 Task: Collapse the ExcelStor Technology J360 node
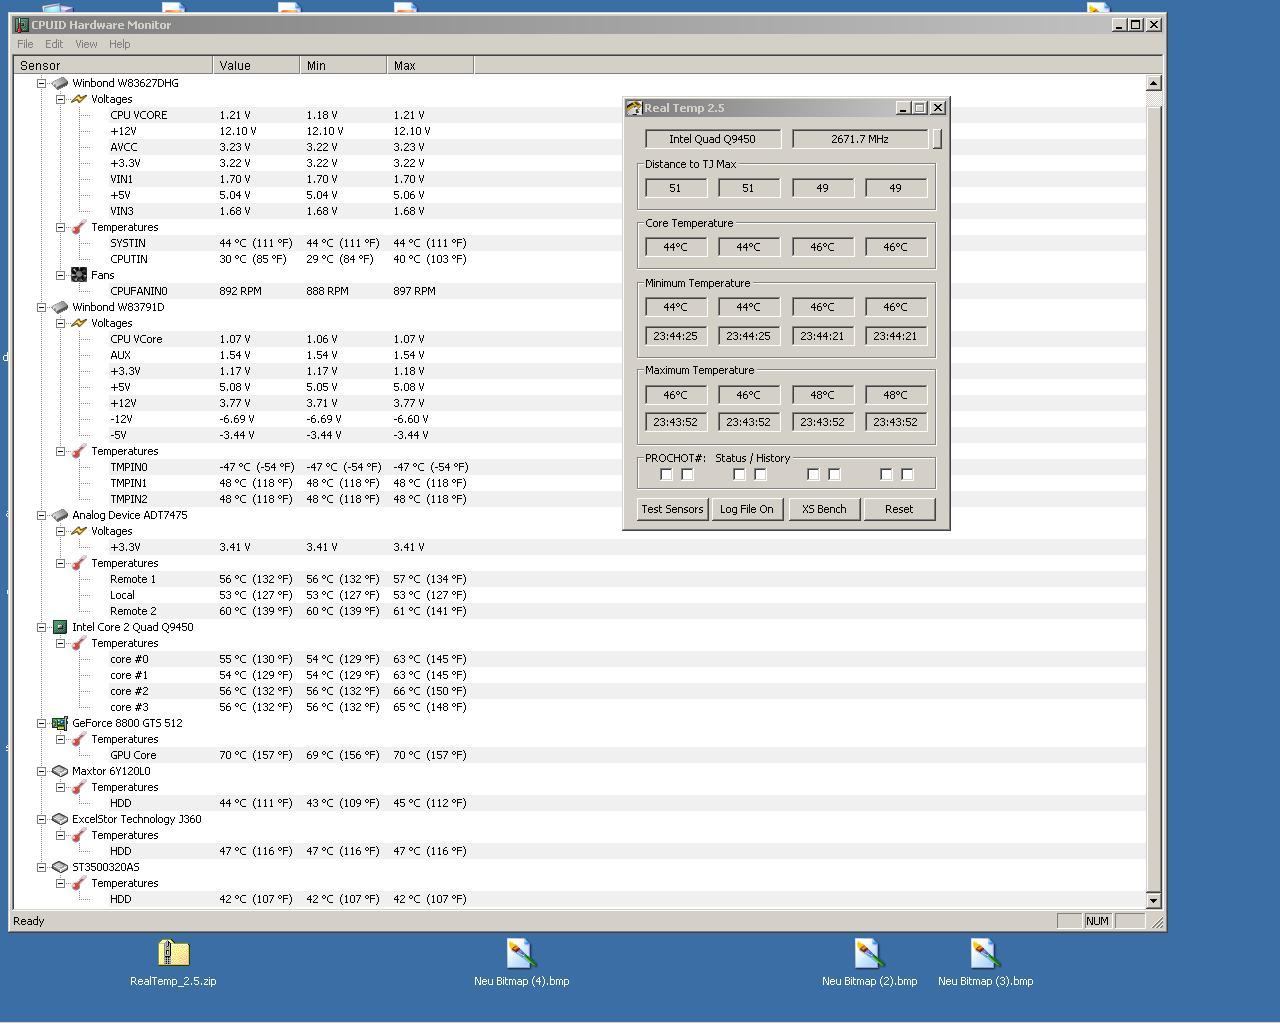pyautogui.click(x=42, y=819)
